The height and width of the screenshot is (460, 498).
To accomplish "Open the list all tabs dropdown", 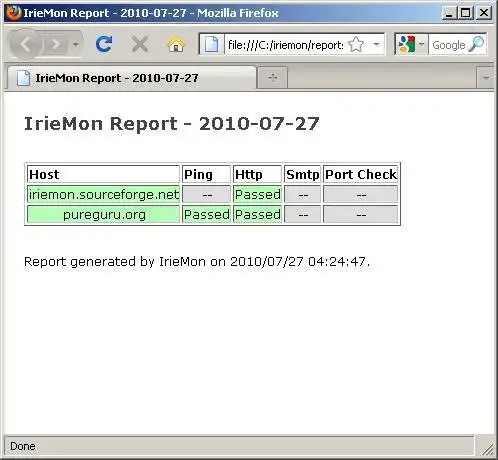I will click(x=486, y=78).
